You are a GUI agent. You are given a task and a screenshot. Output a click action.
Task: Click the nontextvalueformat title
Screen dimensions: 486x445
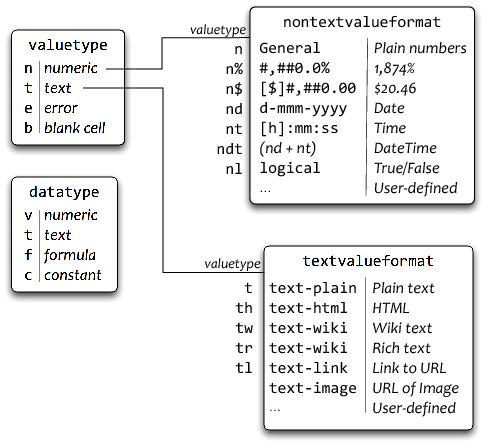pos(362,22)
